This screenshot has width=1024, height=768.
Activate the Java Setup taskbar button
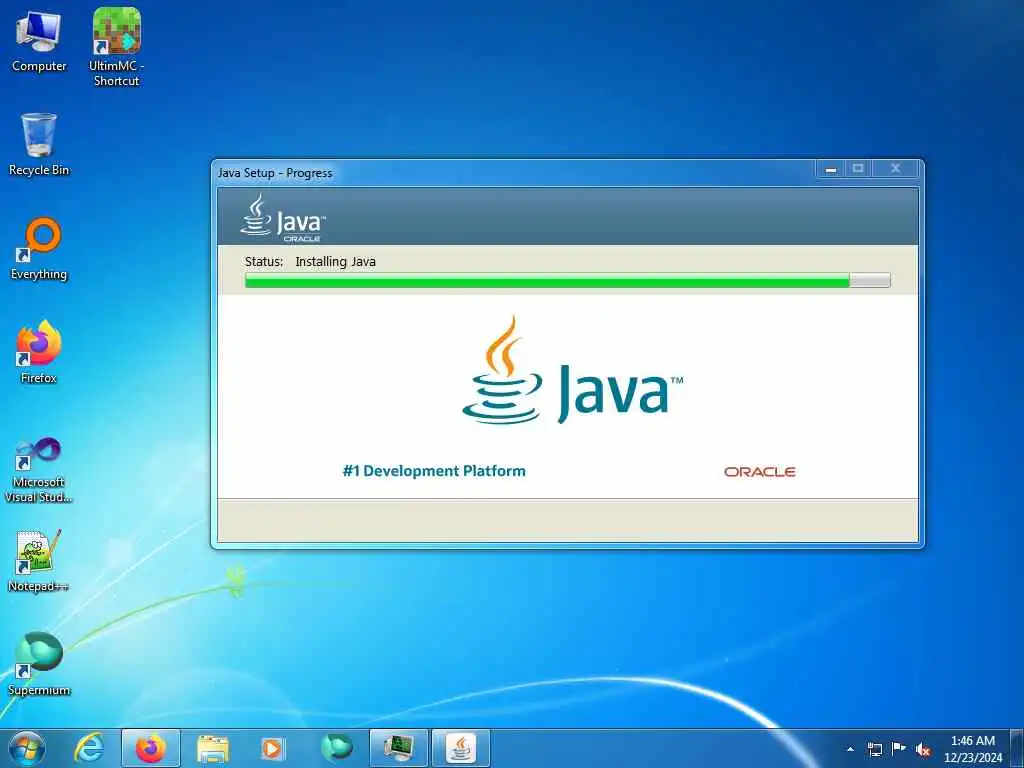click(461, 748)
